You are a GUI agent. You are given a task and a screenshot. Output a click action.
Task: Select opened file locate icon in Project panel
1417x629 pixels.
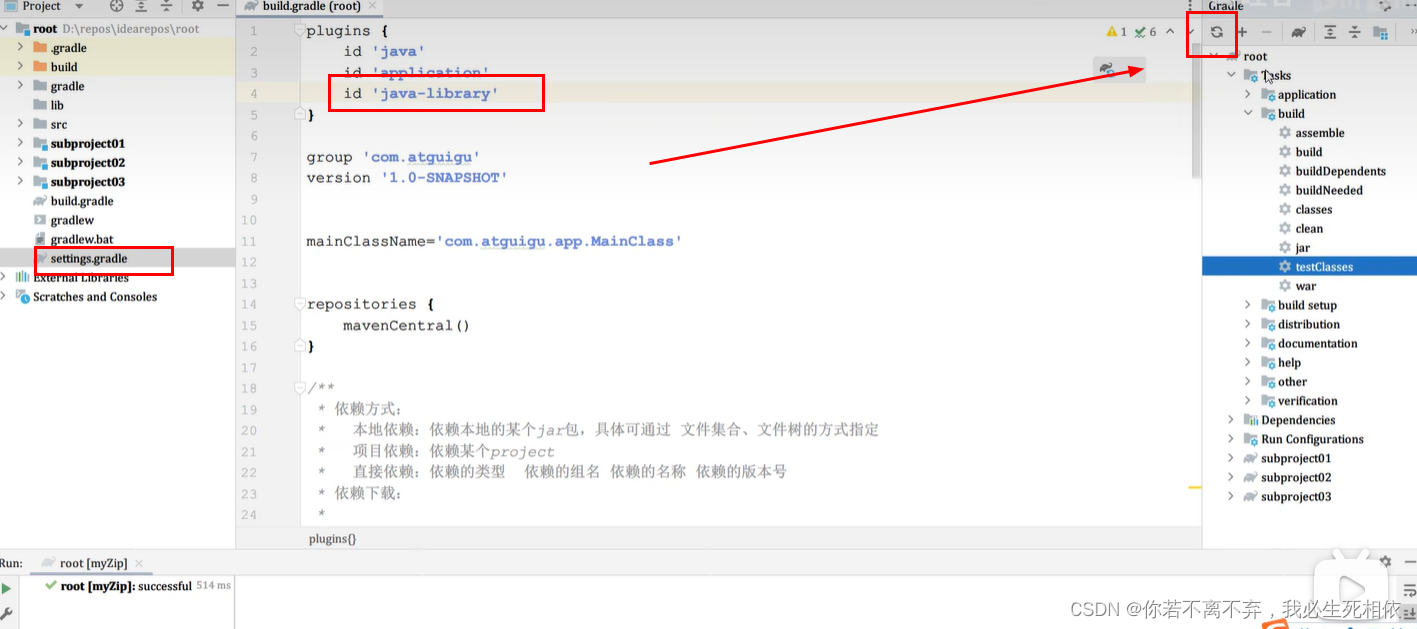[117, 6]
